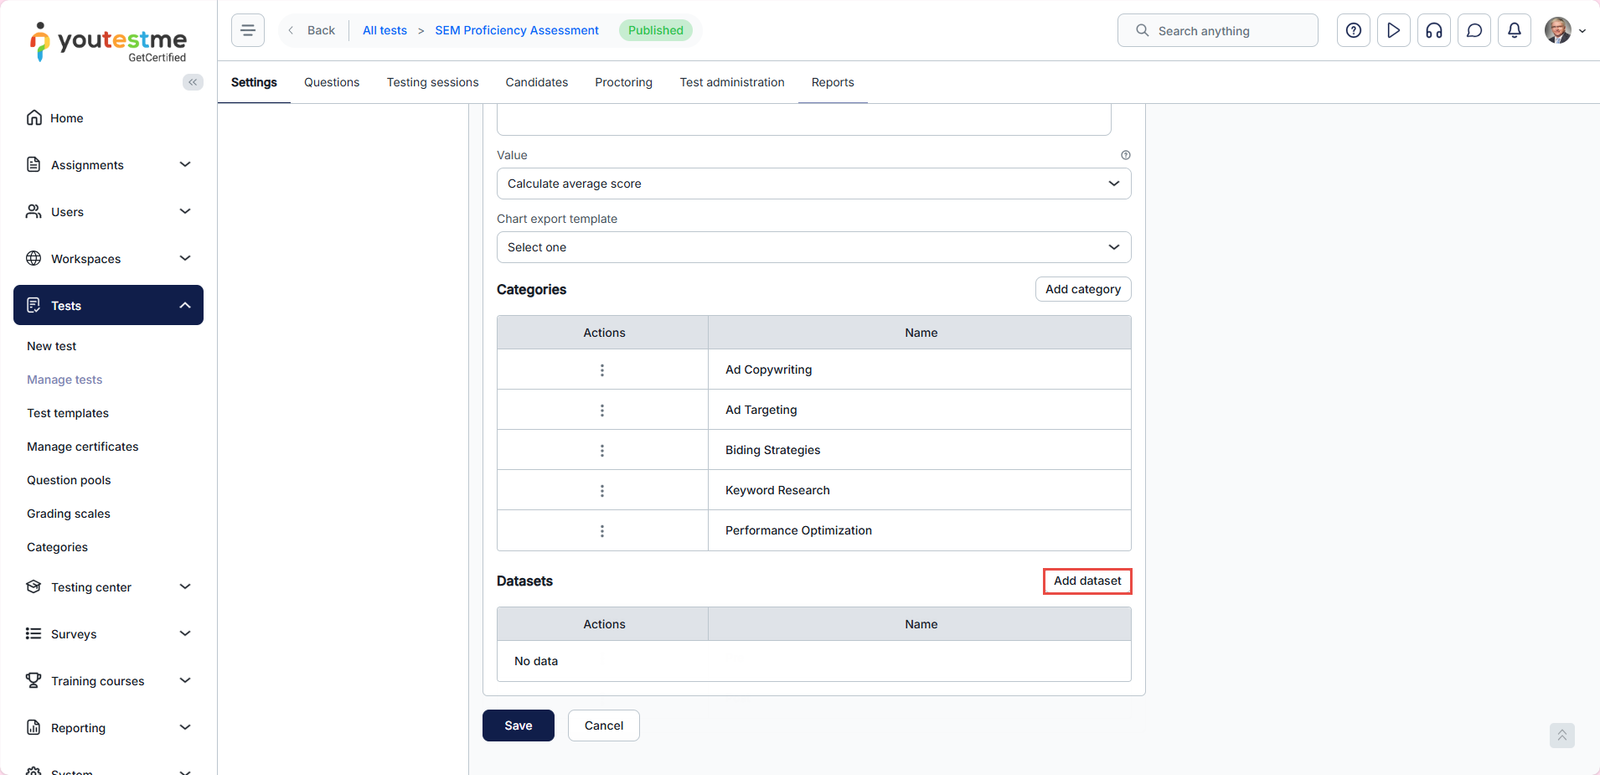
Task: Toggle the hamburger menu icon
Action: 248,30
